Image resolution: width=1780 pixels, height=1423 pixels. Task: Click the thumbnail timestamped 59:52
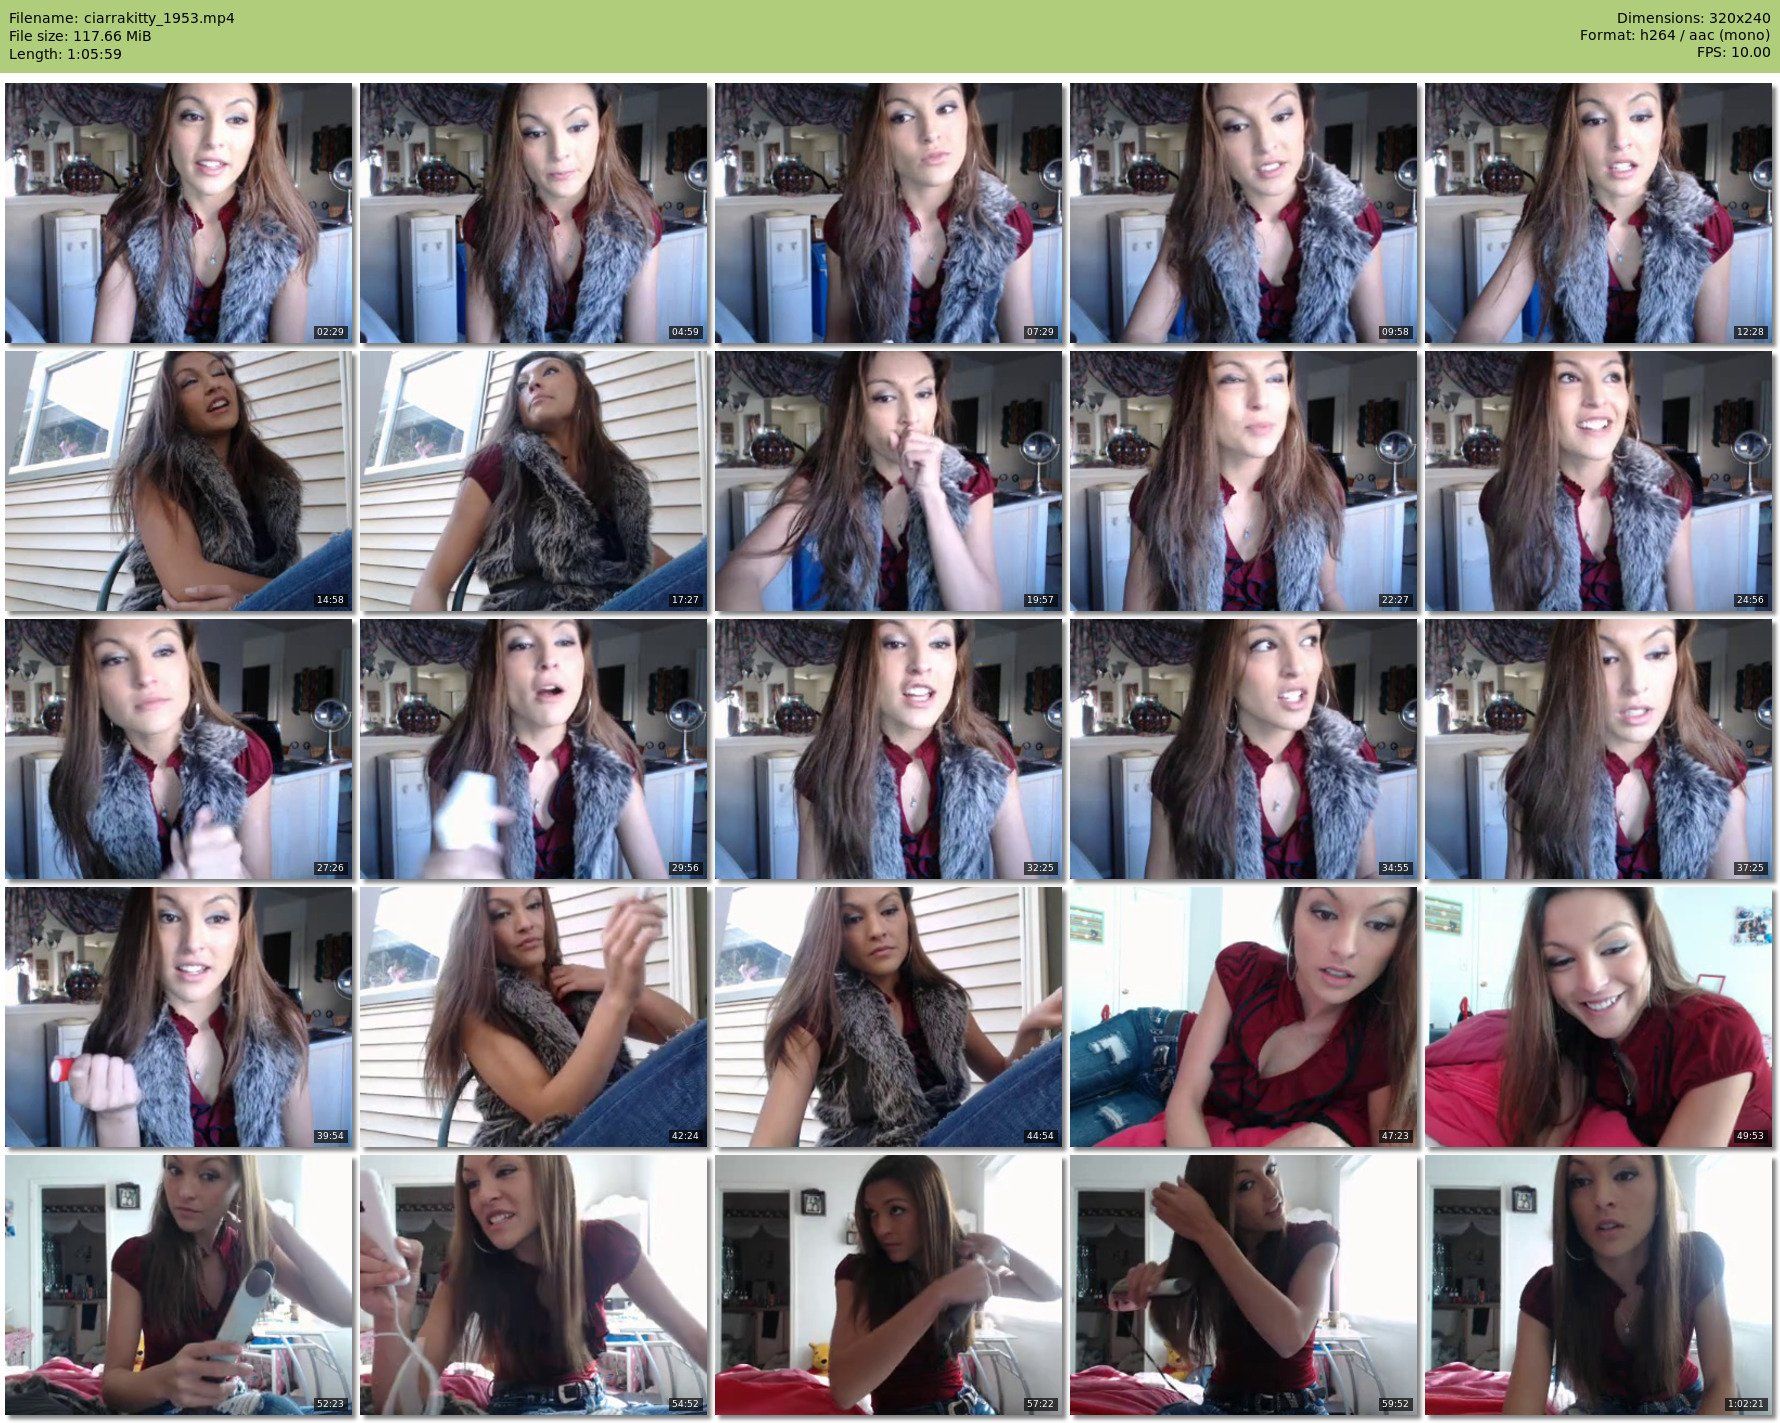(x=1243, y=1285)
